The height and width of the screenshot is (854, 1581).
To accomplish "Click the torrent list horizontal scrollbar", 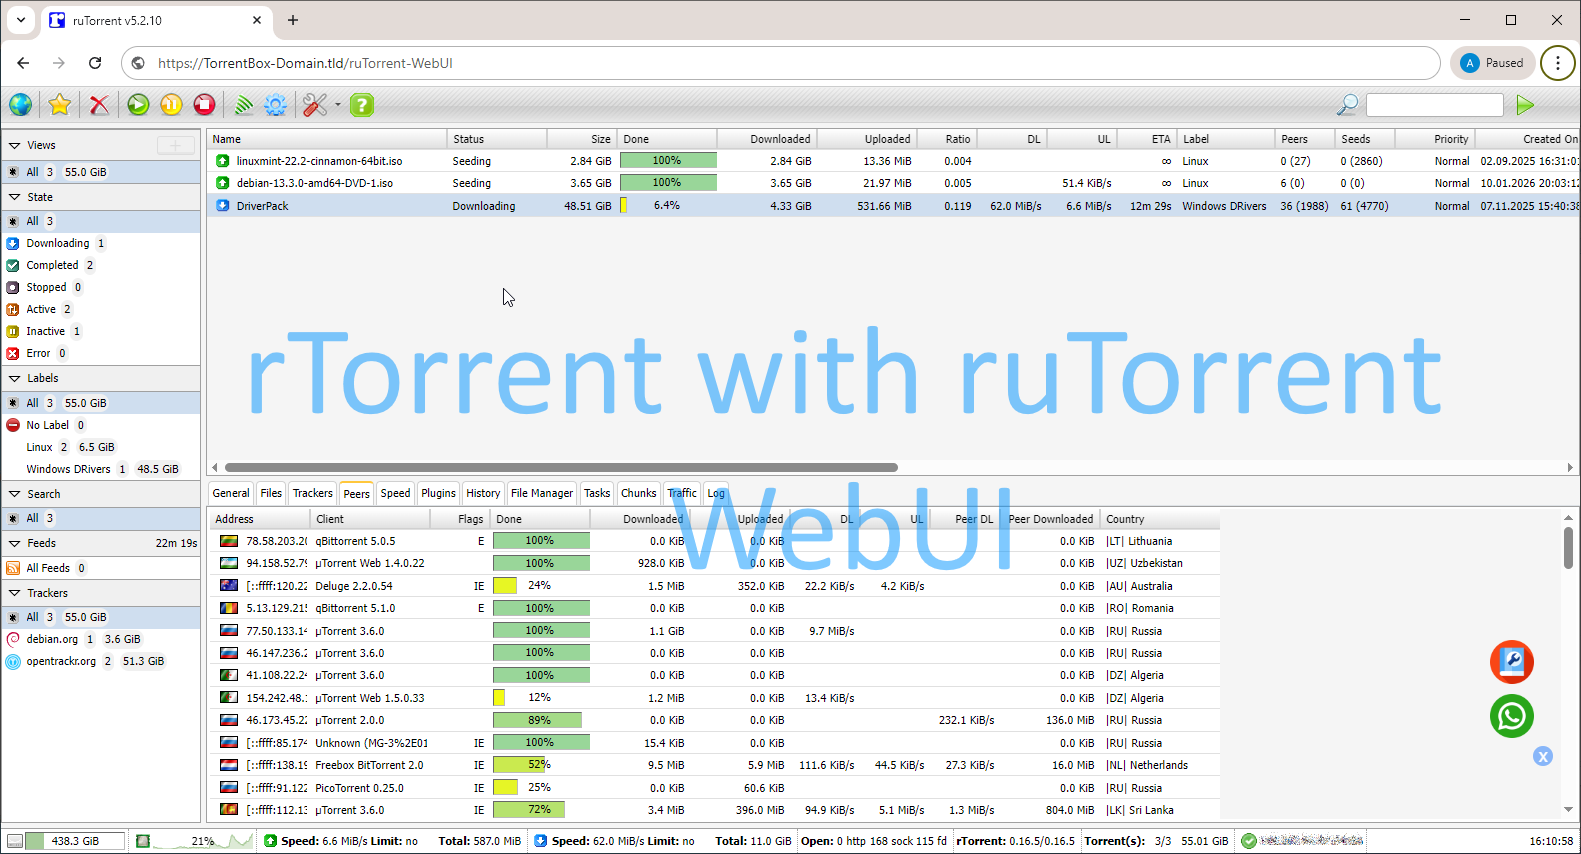I will coord(561,467).
